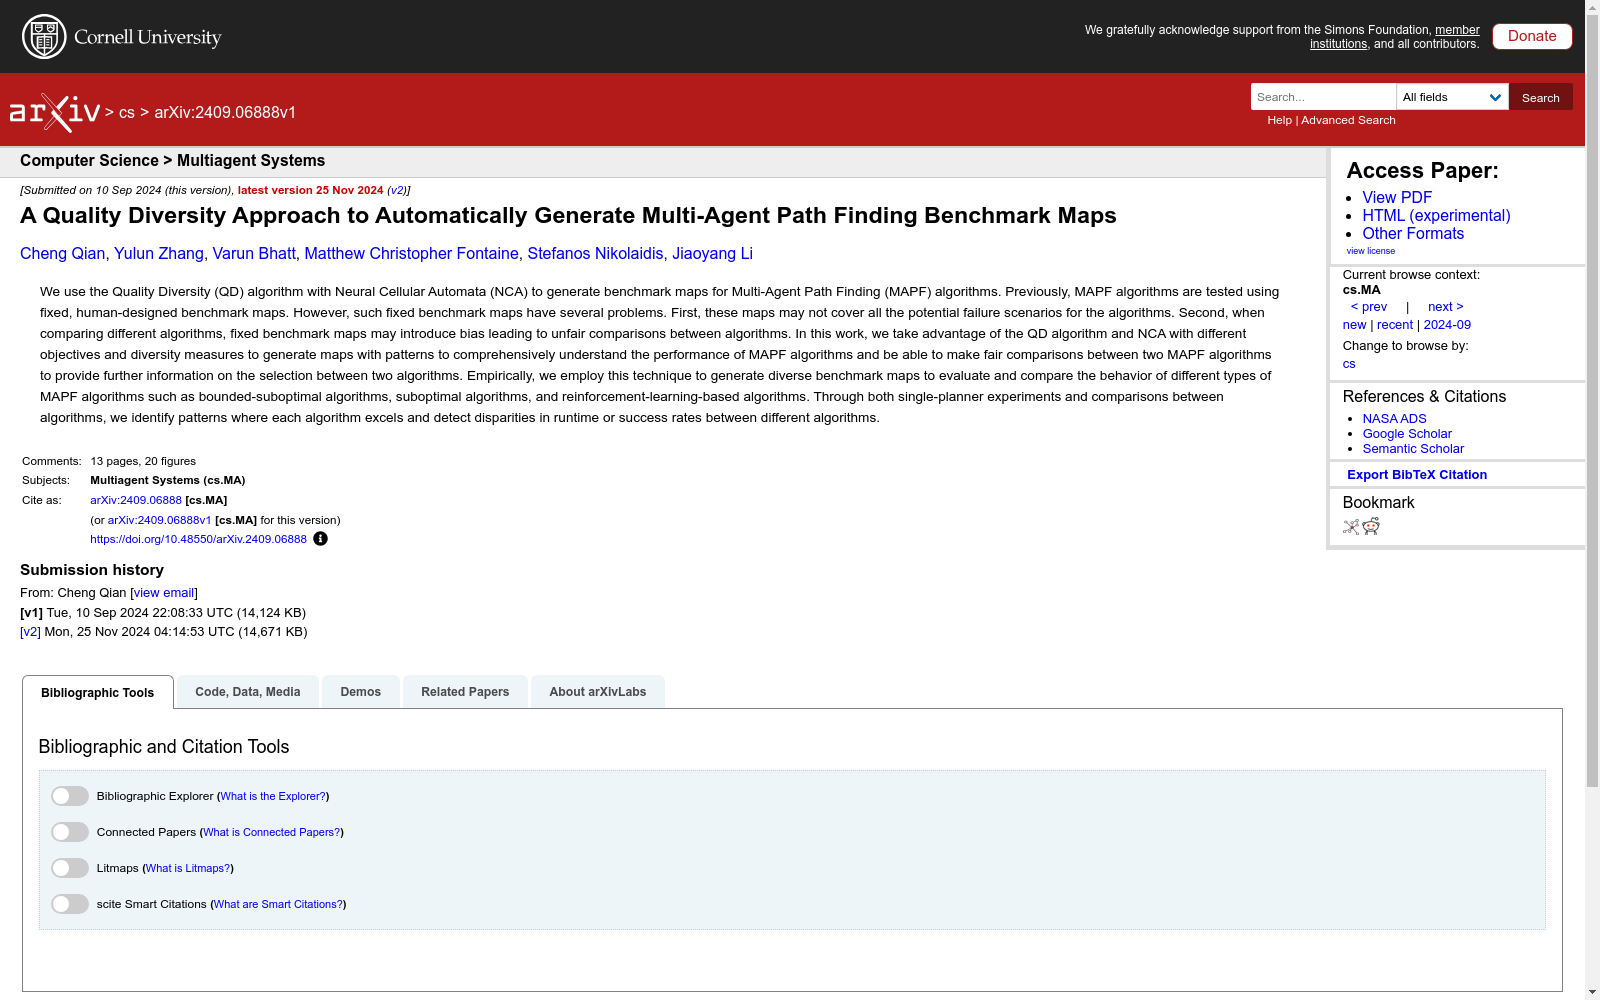
Task: Open latest version v2 link in header
Action: 397,190
